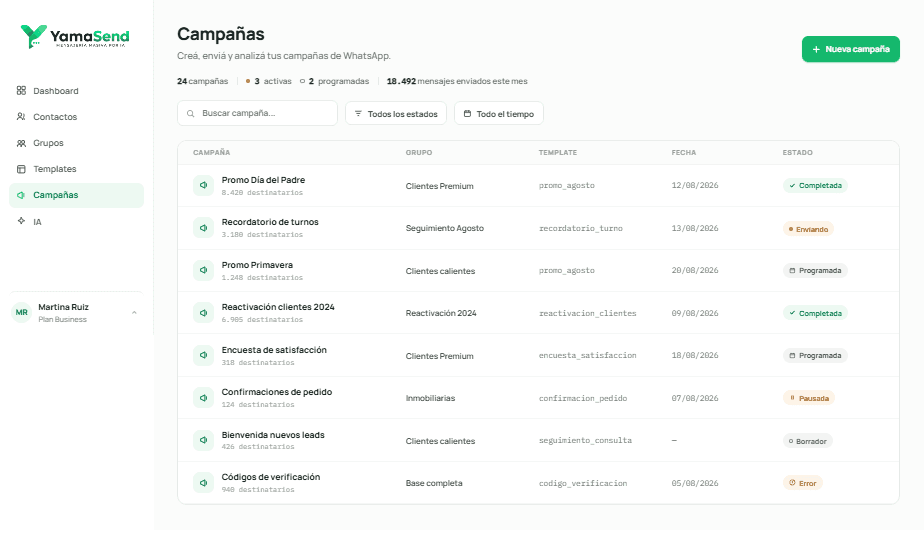The width and height of the screenshot is (924, 540).
Task: Click the date 07/08/2026
Action: (695, 398)
